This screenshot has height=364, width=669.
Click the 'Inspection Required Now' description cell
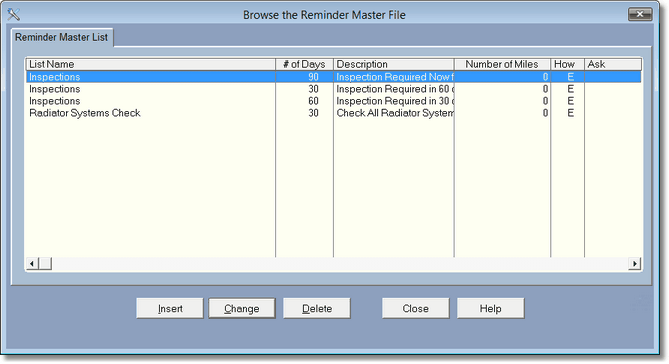coord(395,77)
